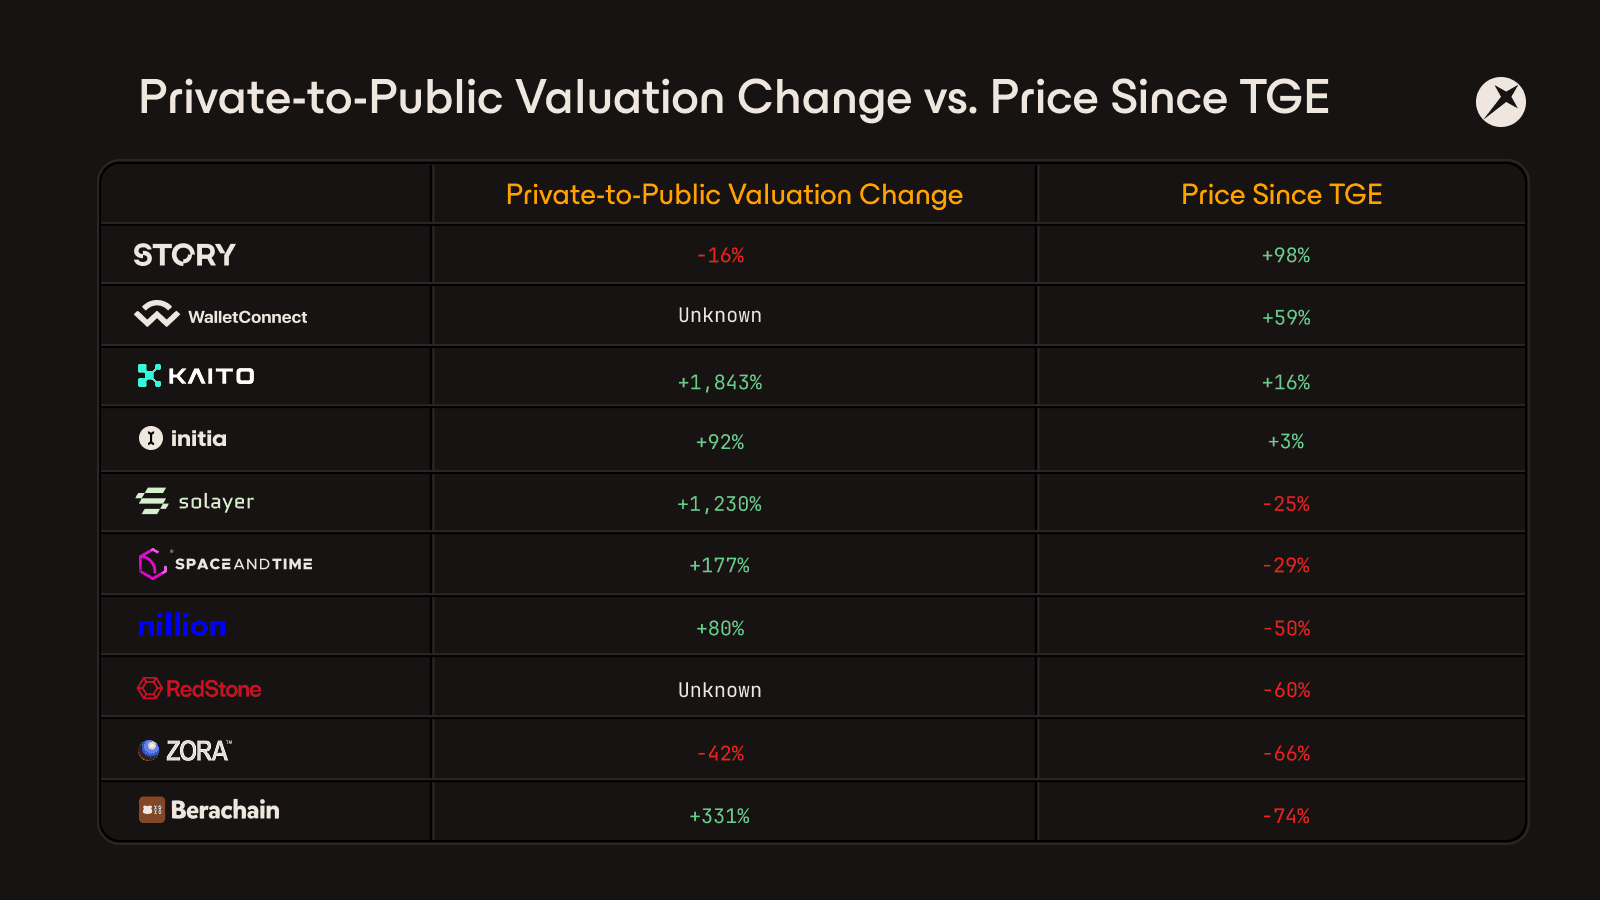Select solayer's +1,230% valuation cell

tap(720, 504)
